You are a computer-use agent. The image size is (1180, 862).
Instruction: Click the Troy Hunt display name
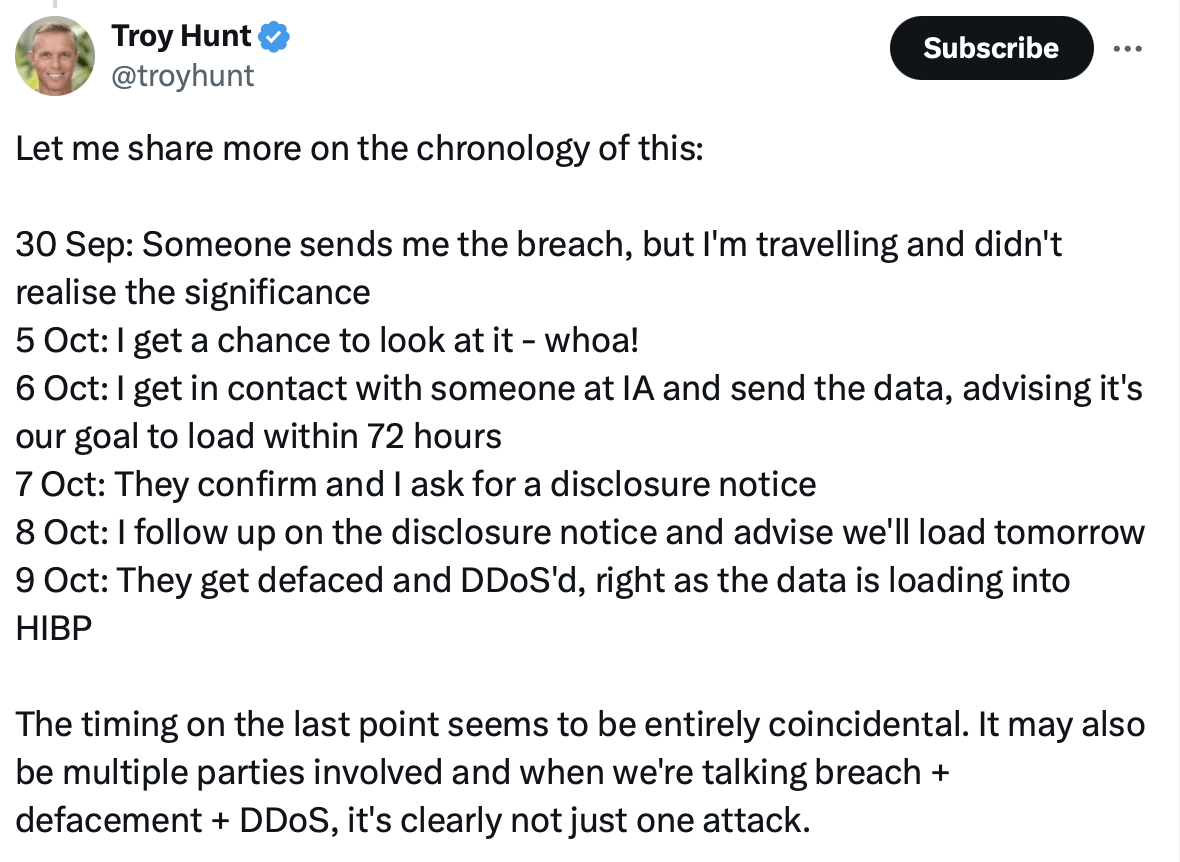[181, 38]
